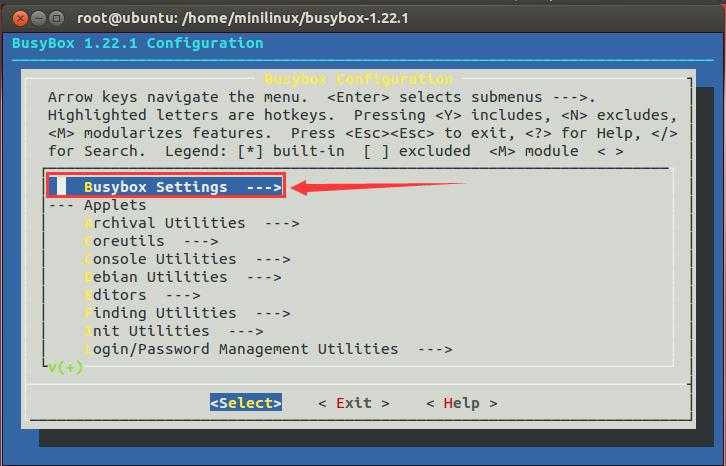Open Finding Utilities submenu
The width and height of the screenshot is (726, 466).
pyautogui.click(x=187, y=313)
